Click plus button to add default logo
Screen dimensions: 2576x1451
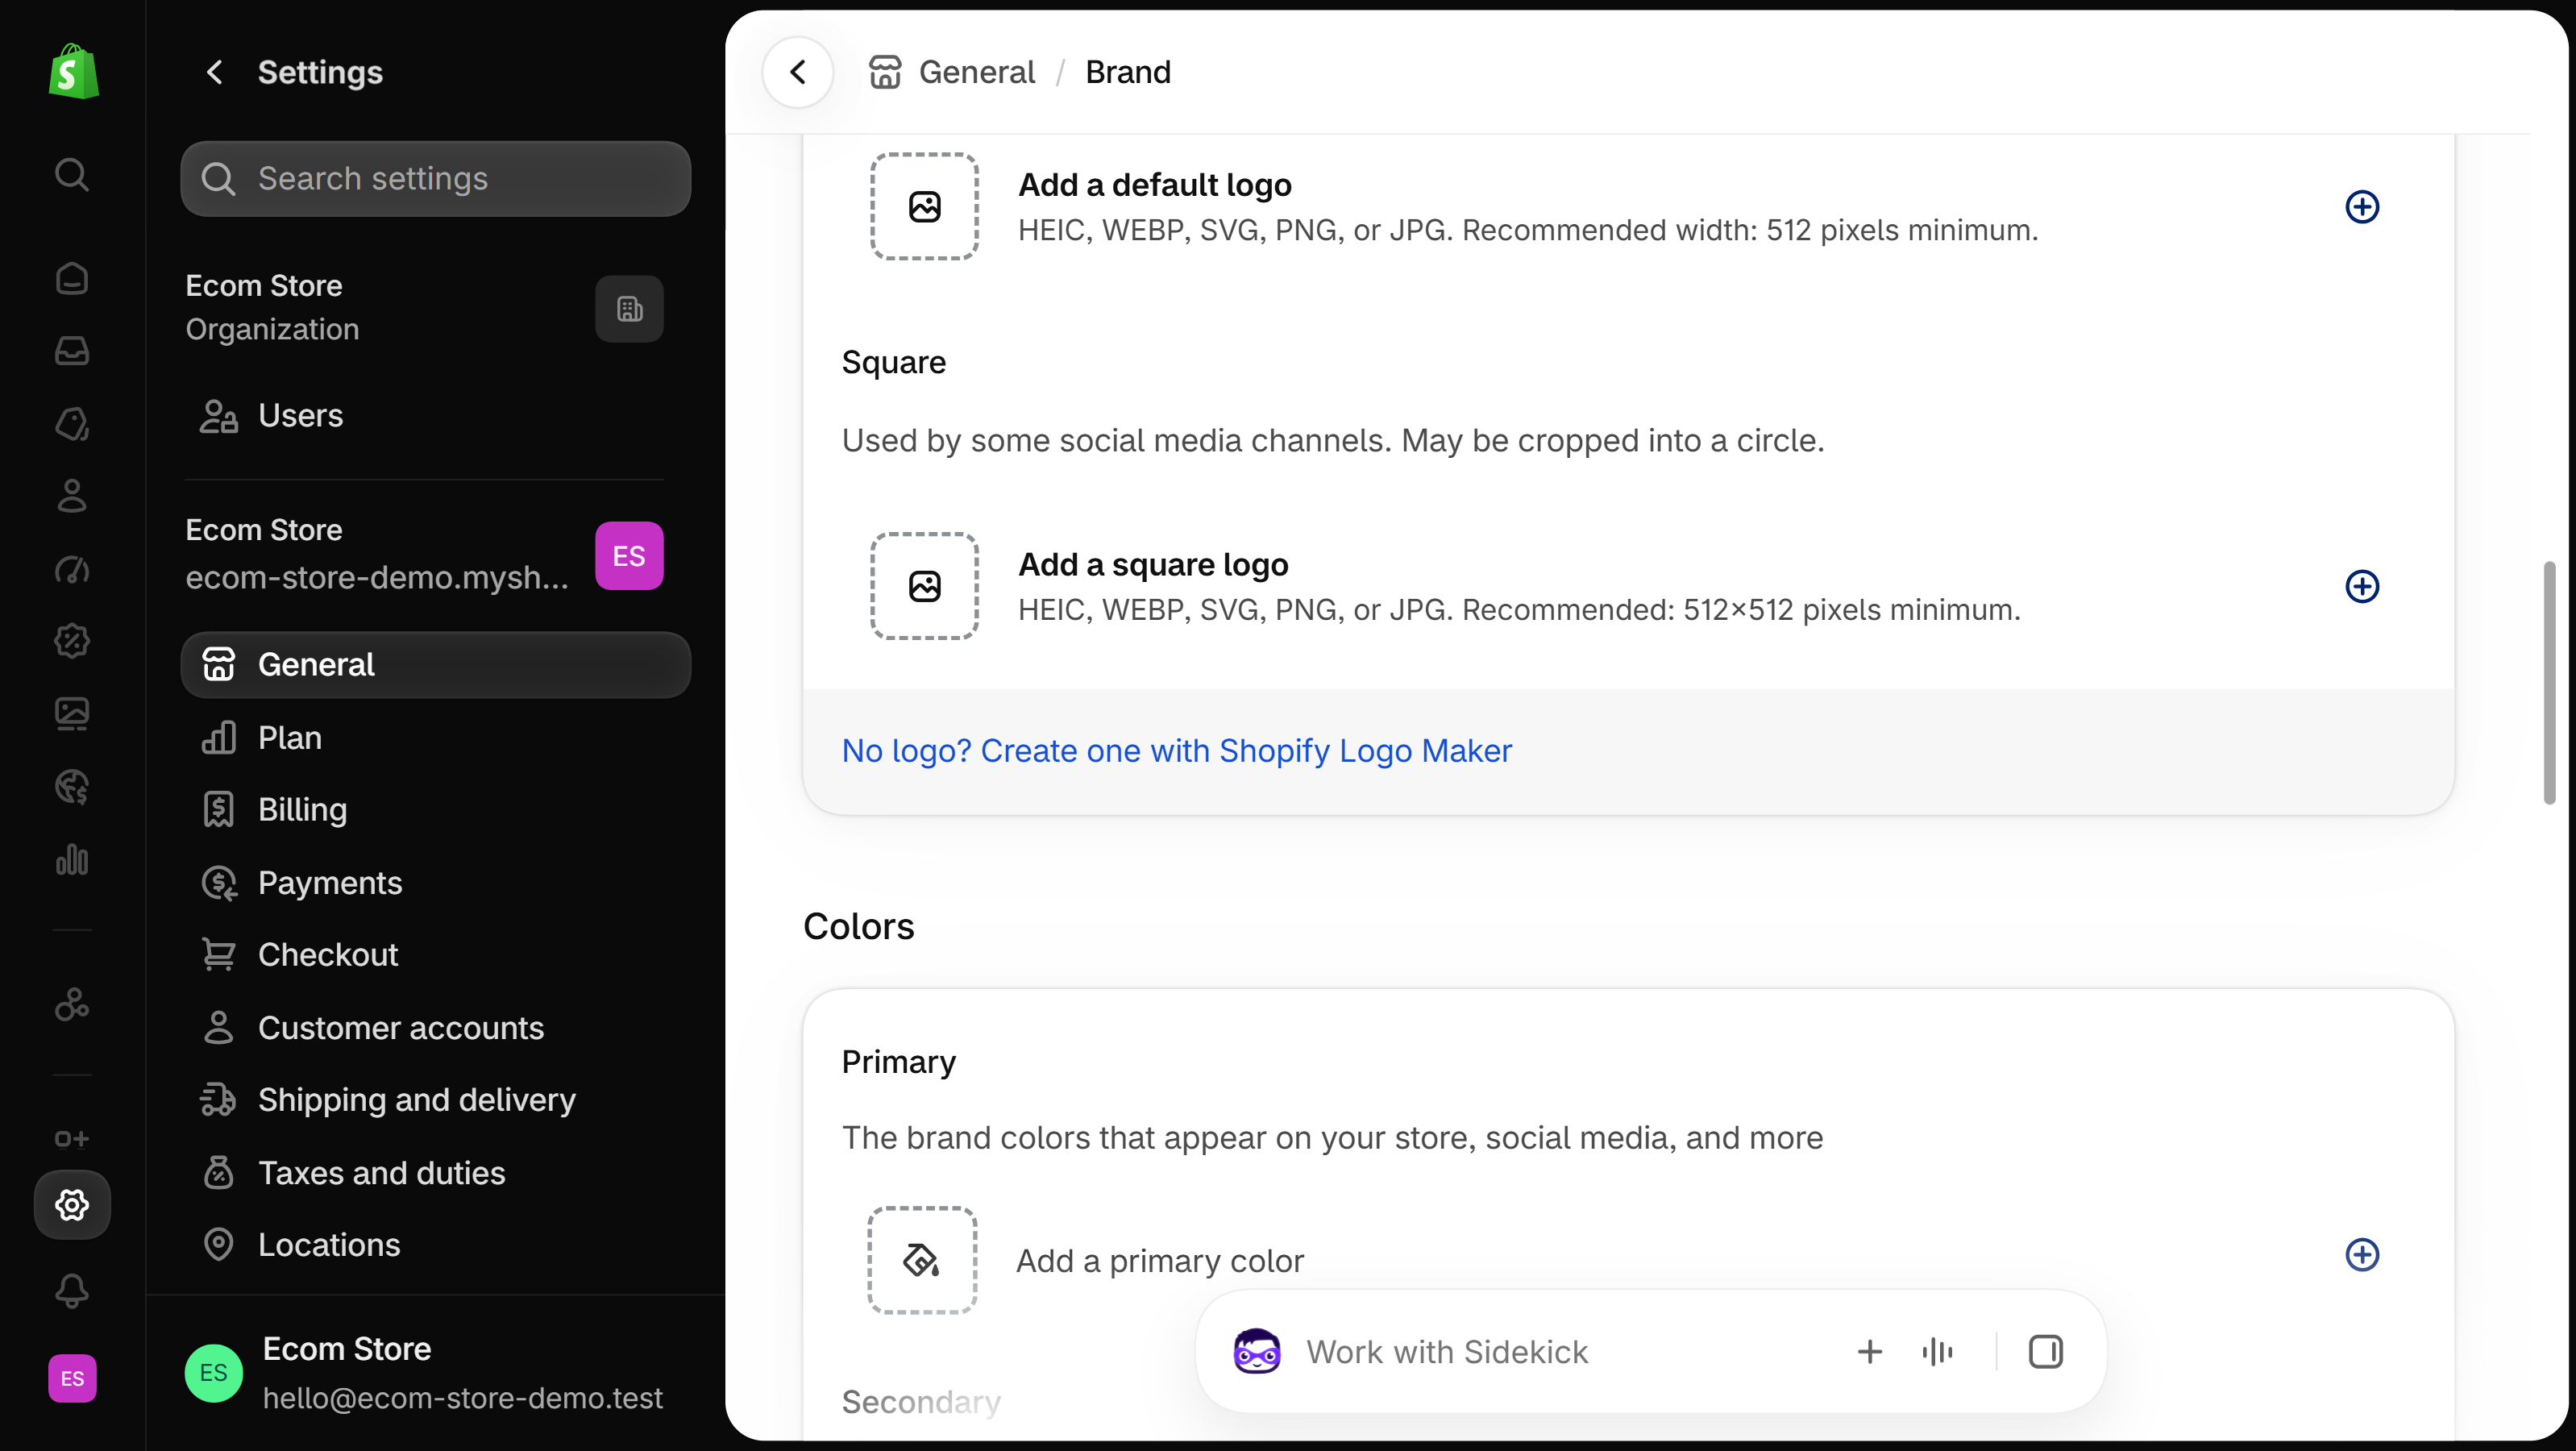tap(2362, 207)
